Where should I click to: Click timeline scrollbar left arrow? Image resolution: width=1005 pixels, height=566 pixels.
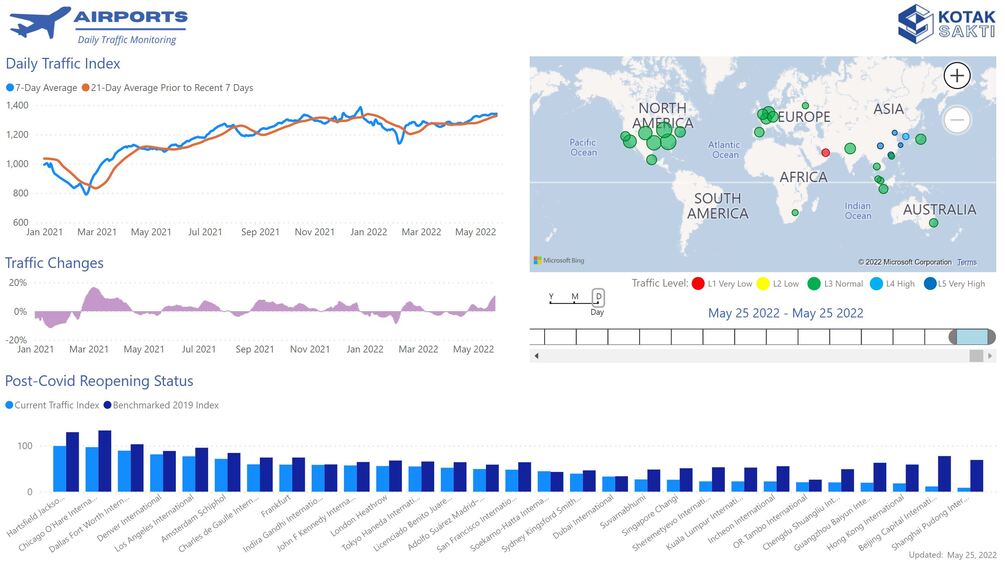(x=536, y=356)
